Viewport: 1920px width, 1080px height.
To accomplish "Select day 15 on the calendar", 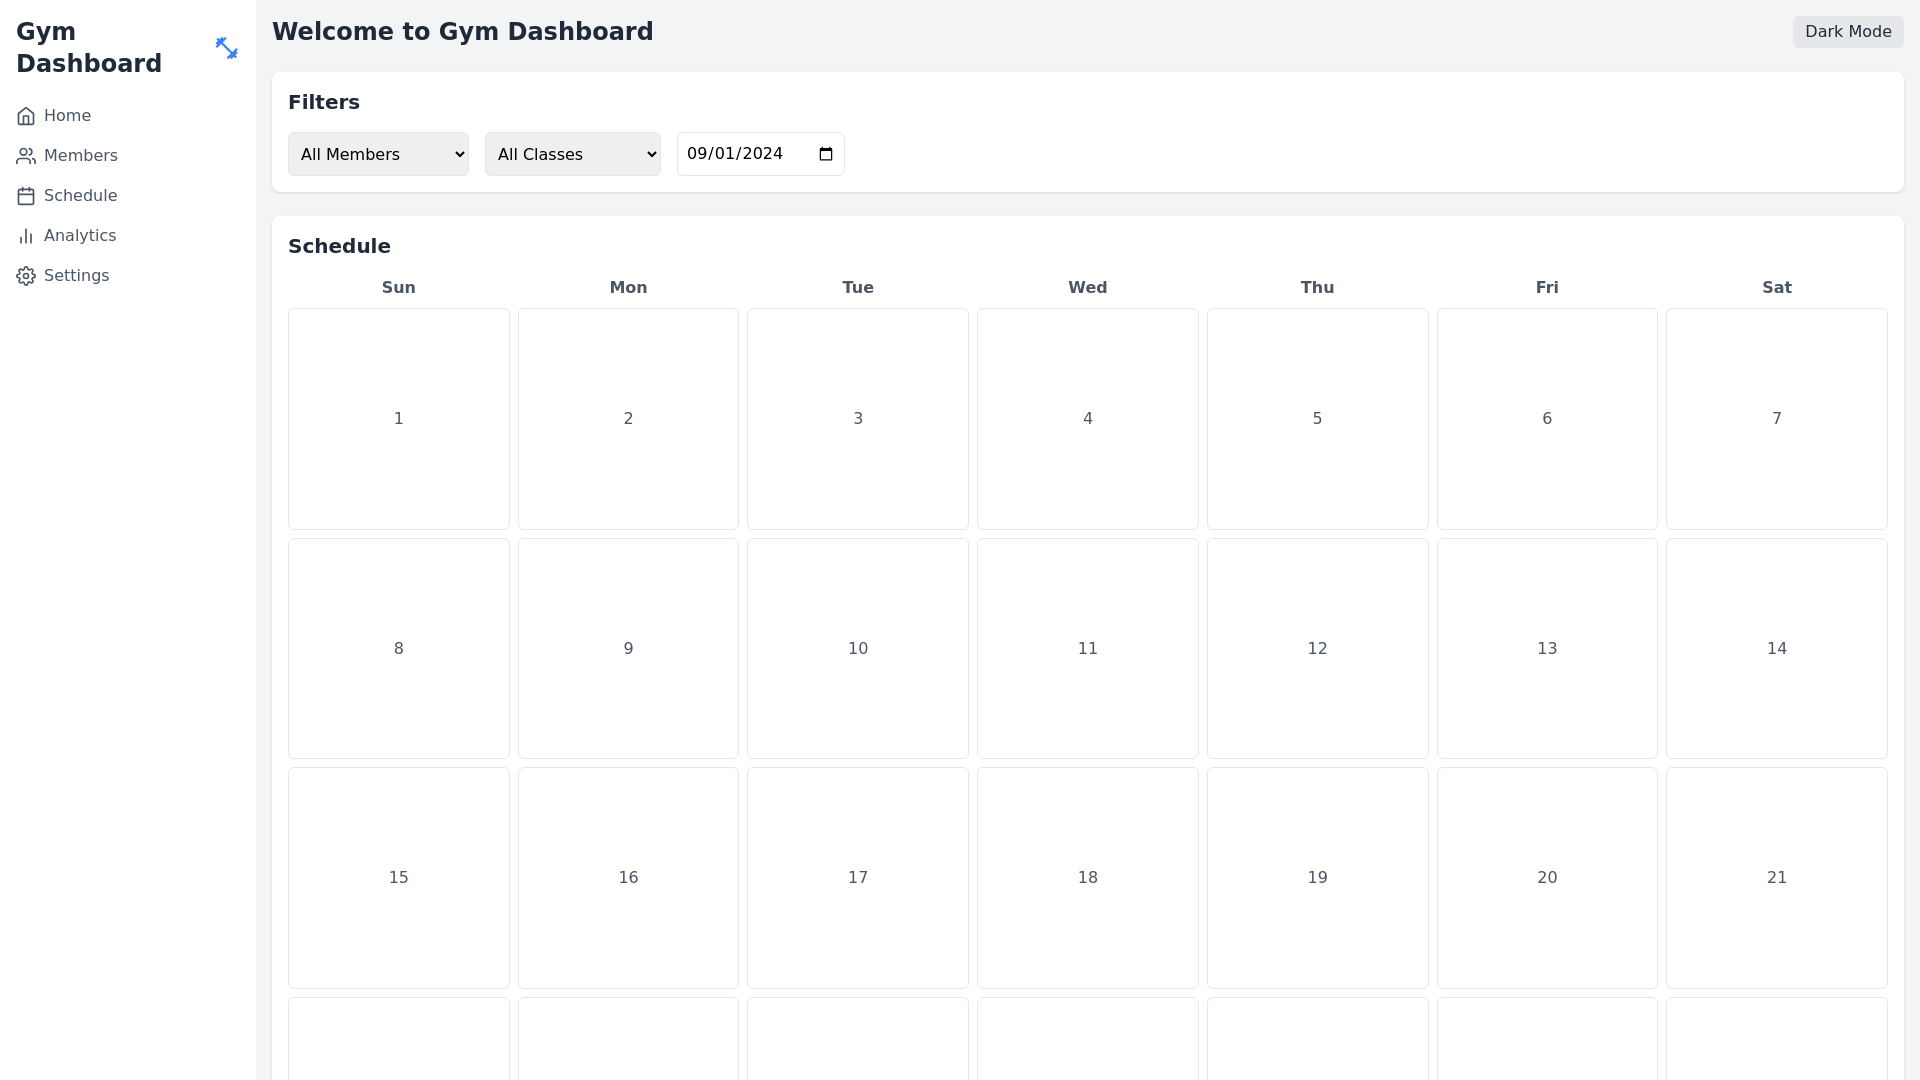I will click(398, 877).
